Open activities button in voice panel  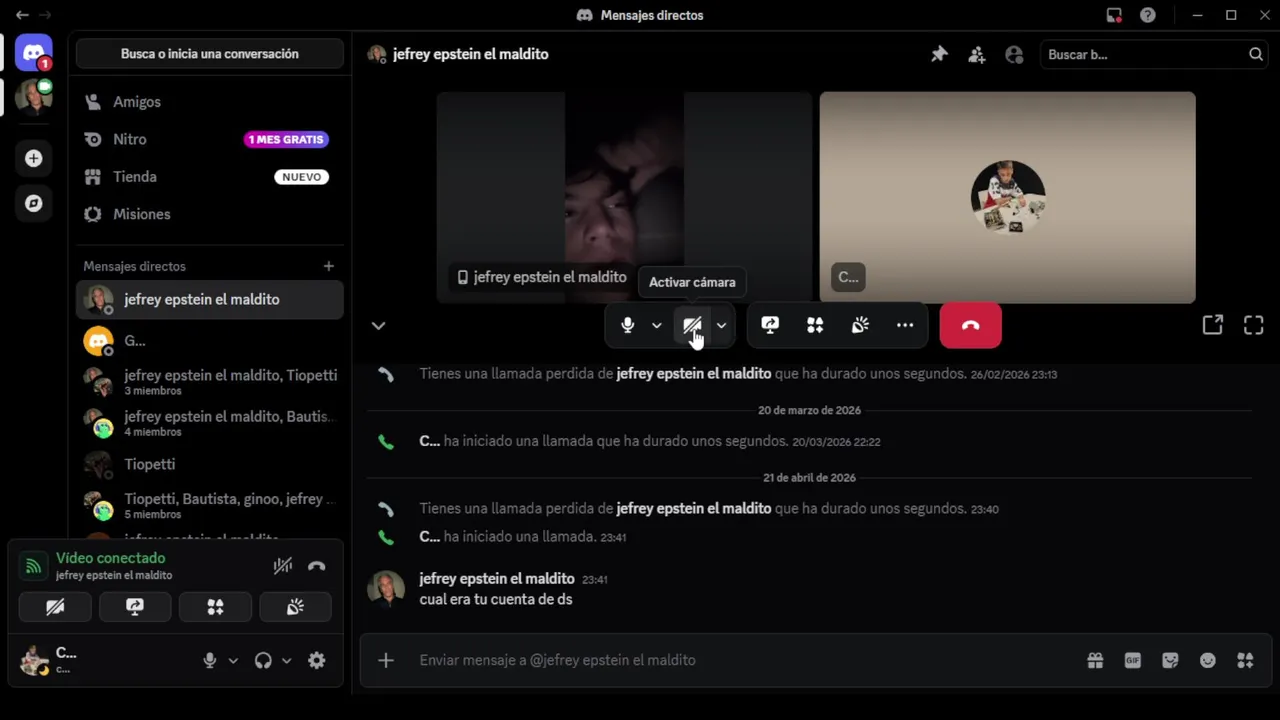click(x=215, y=607)
